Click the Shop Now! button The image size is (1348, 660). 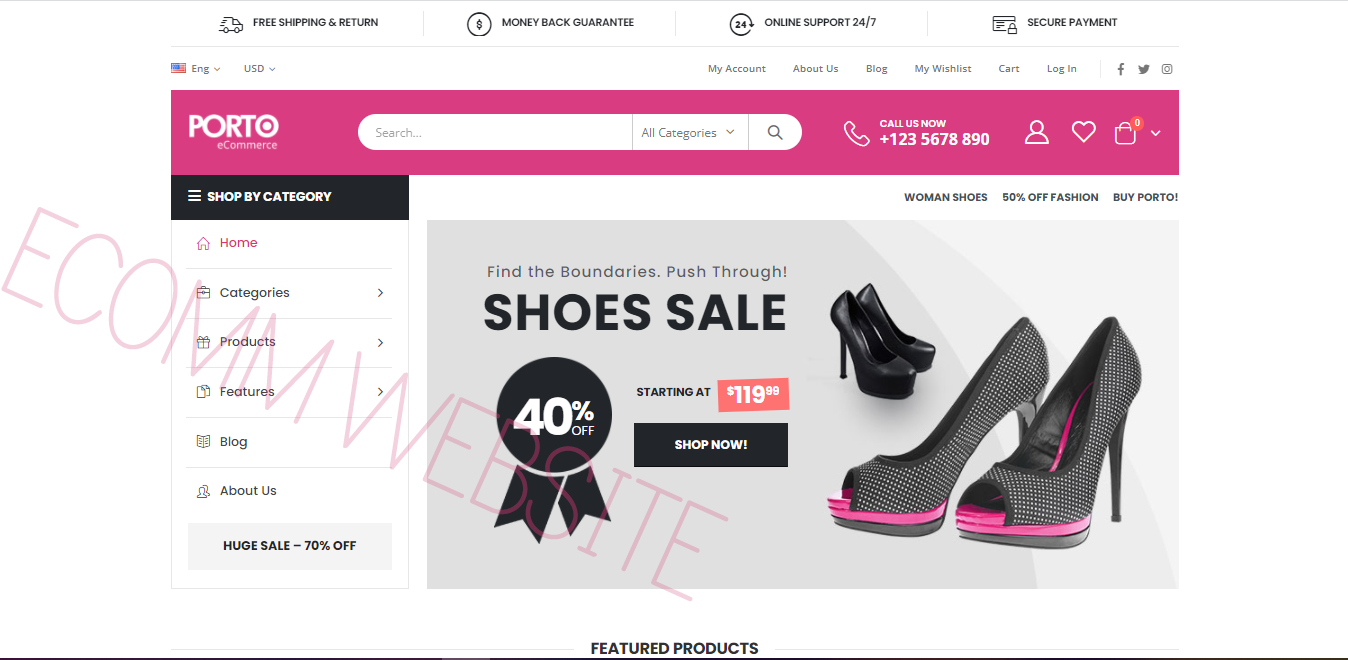pyautogui.click(x=711, y=445)
